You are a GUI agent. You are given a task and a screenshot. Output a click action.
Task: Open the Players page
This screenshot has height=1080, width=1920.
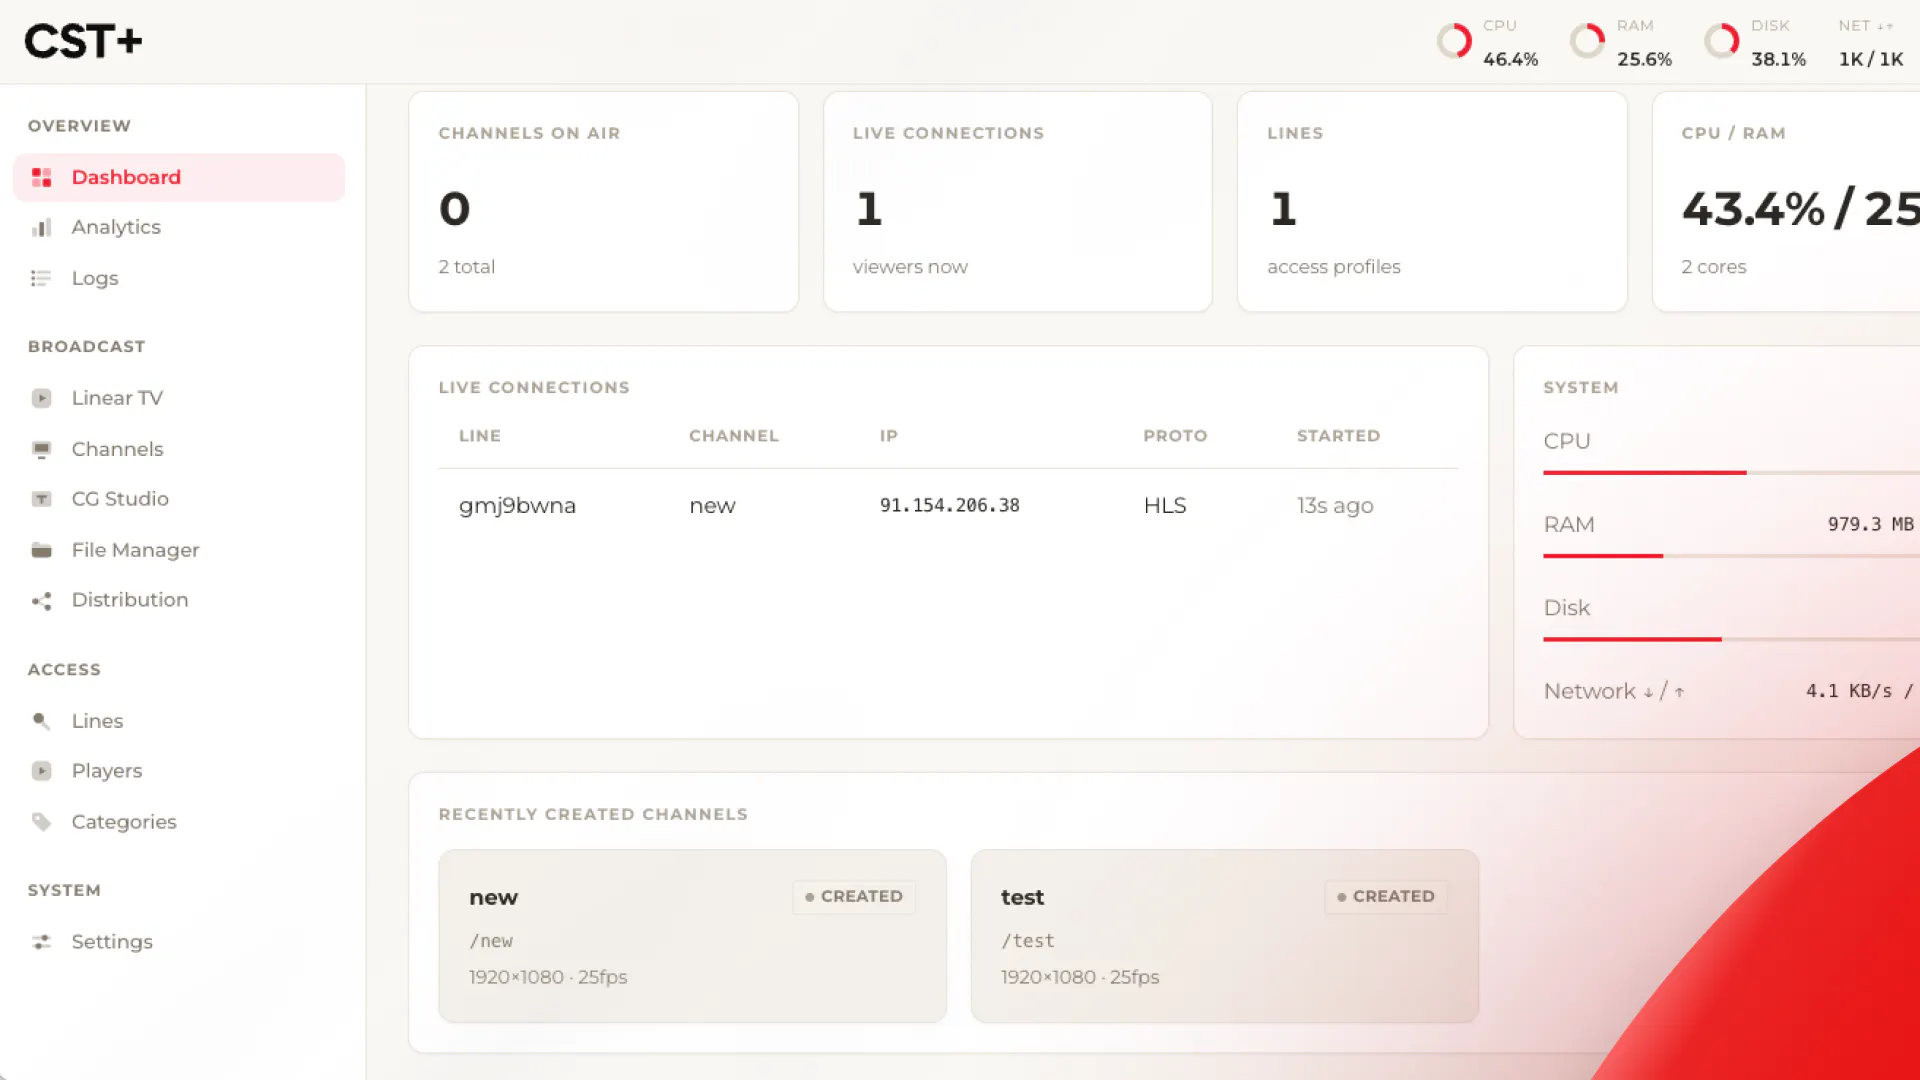(179, 770)
